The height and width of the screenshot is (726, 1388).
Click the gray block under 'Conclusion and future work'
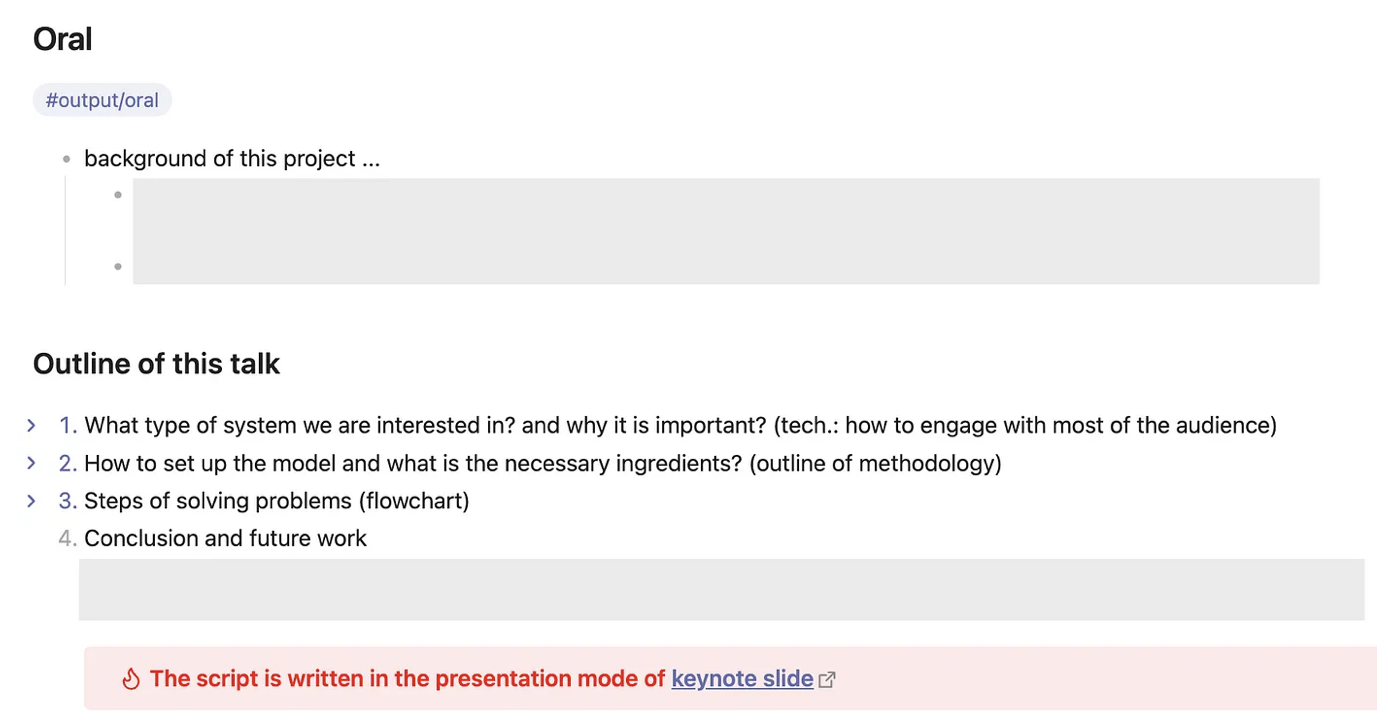click(x=720, y=589)
